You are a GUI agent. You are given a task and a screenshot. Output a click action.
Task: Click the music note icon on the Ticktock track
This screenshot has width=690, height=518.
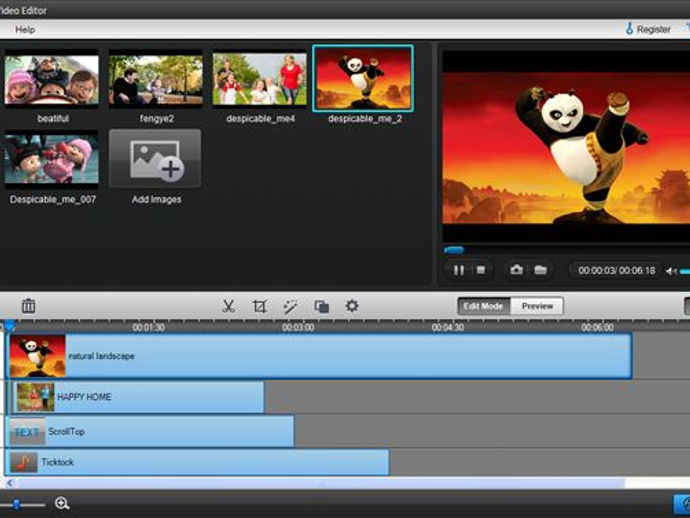coord(24,462)
